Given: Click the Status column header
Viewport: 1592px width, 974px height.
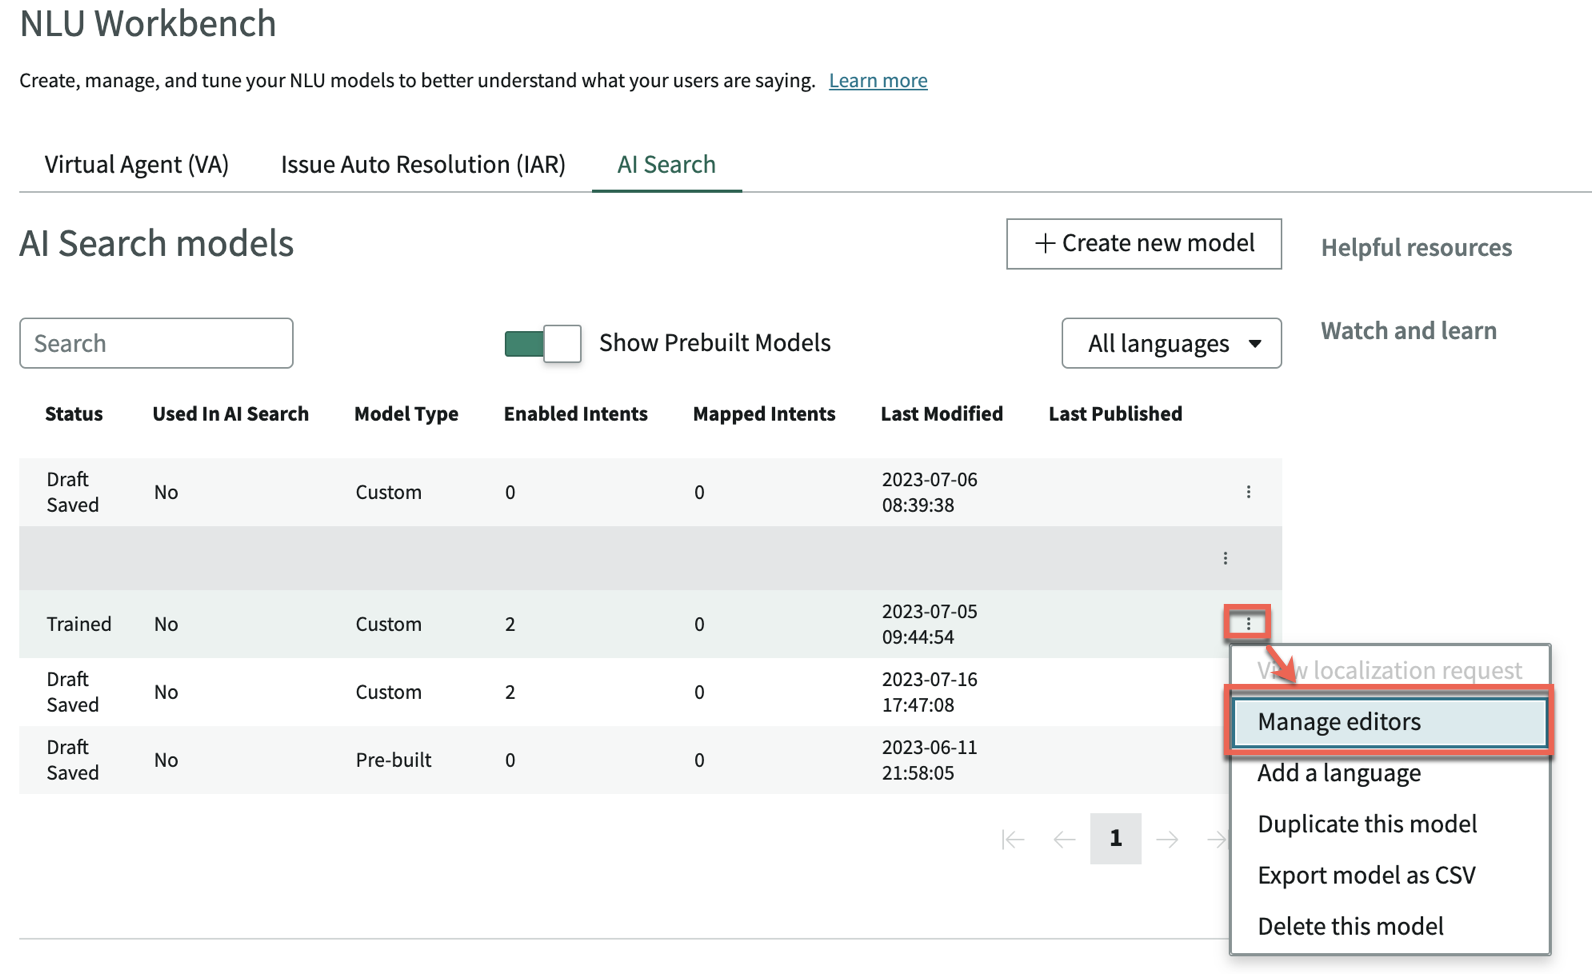Looking at the screenshot, I should (74, 414).
